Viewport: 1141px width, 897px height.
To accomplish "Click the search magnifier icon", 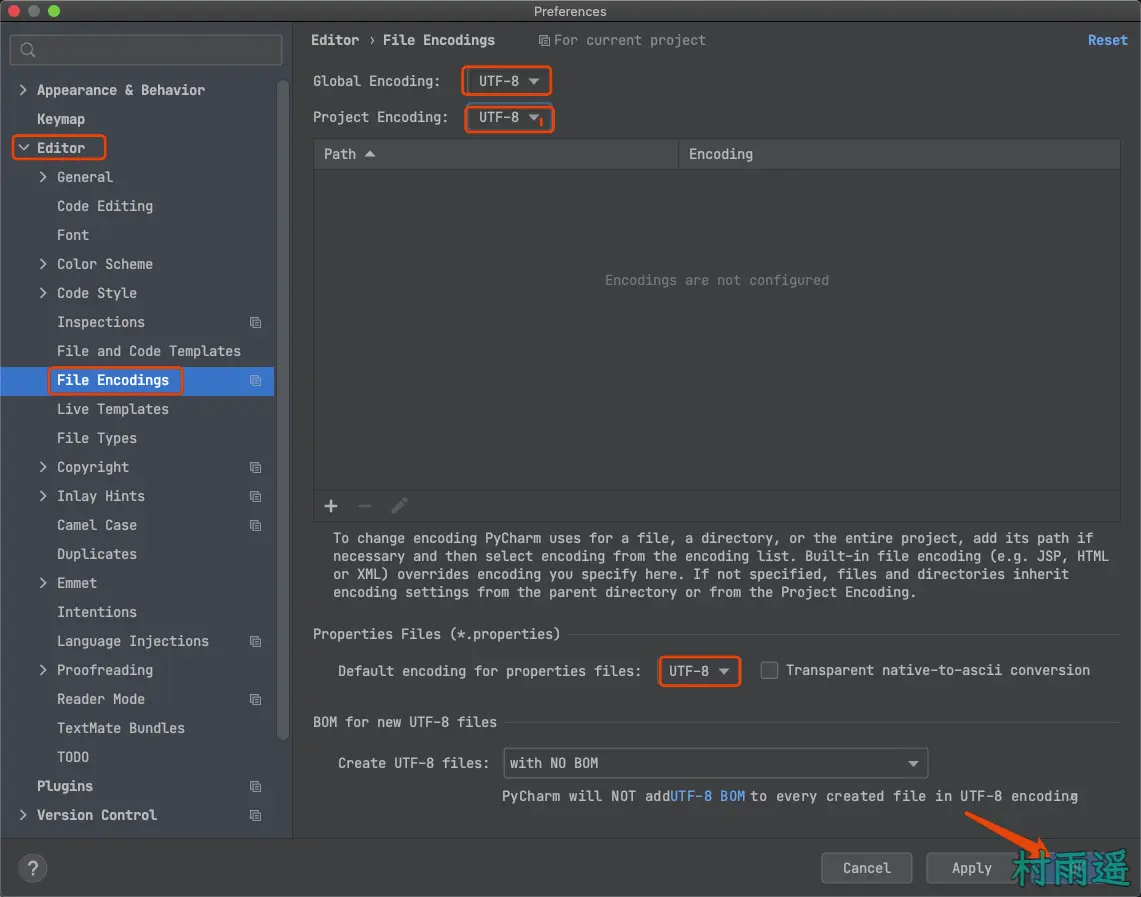I will tap(28, 50).
